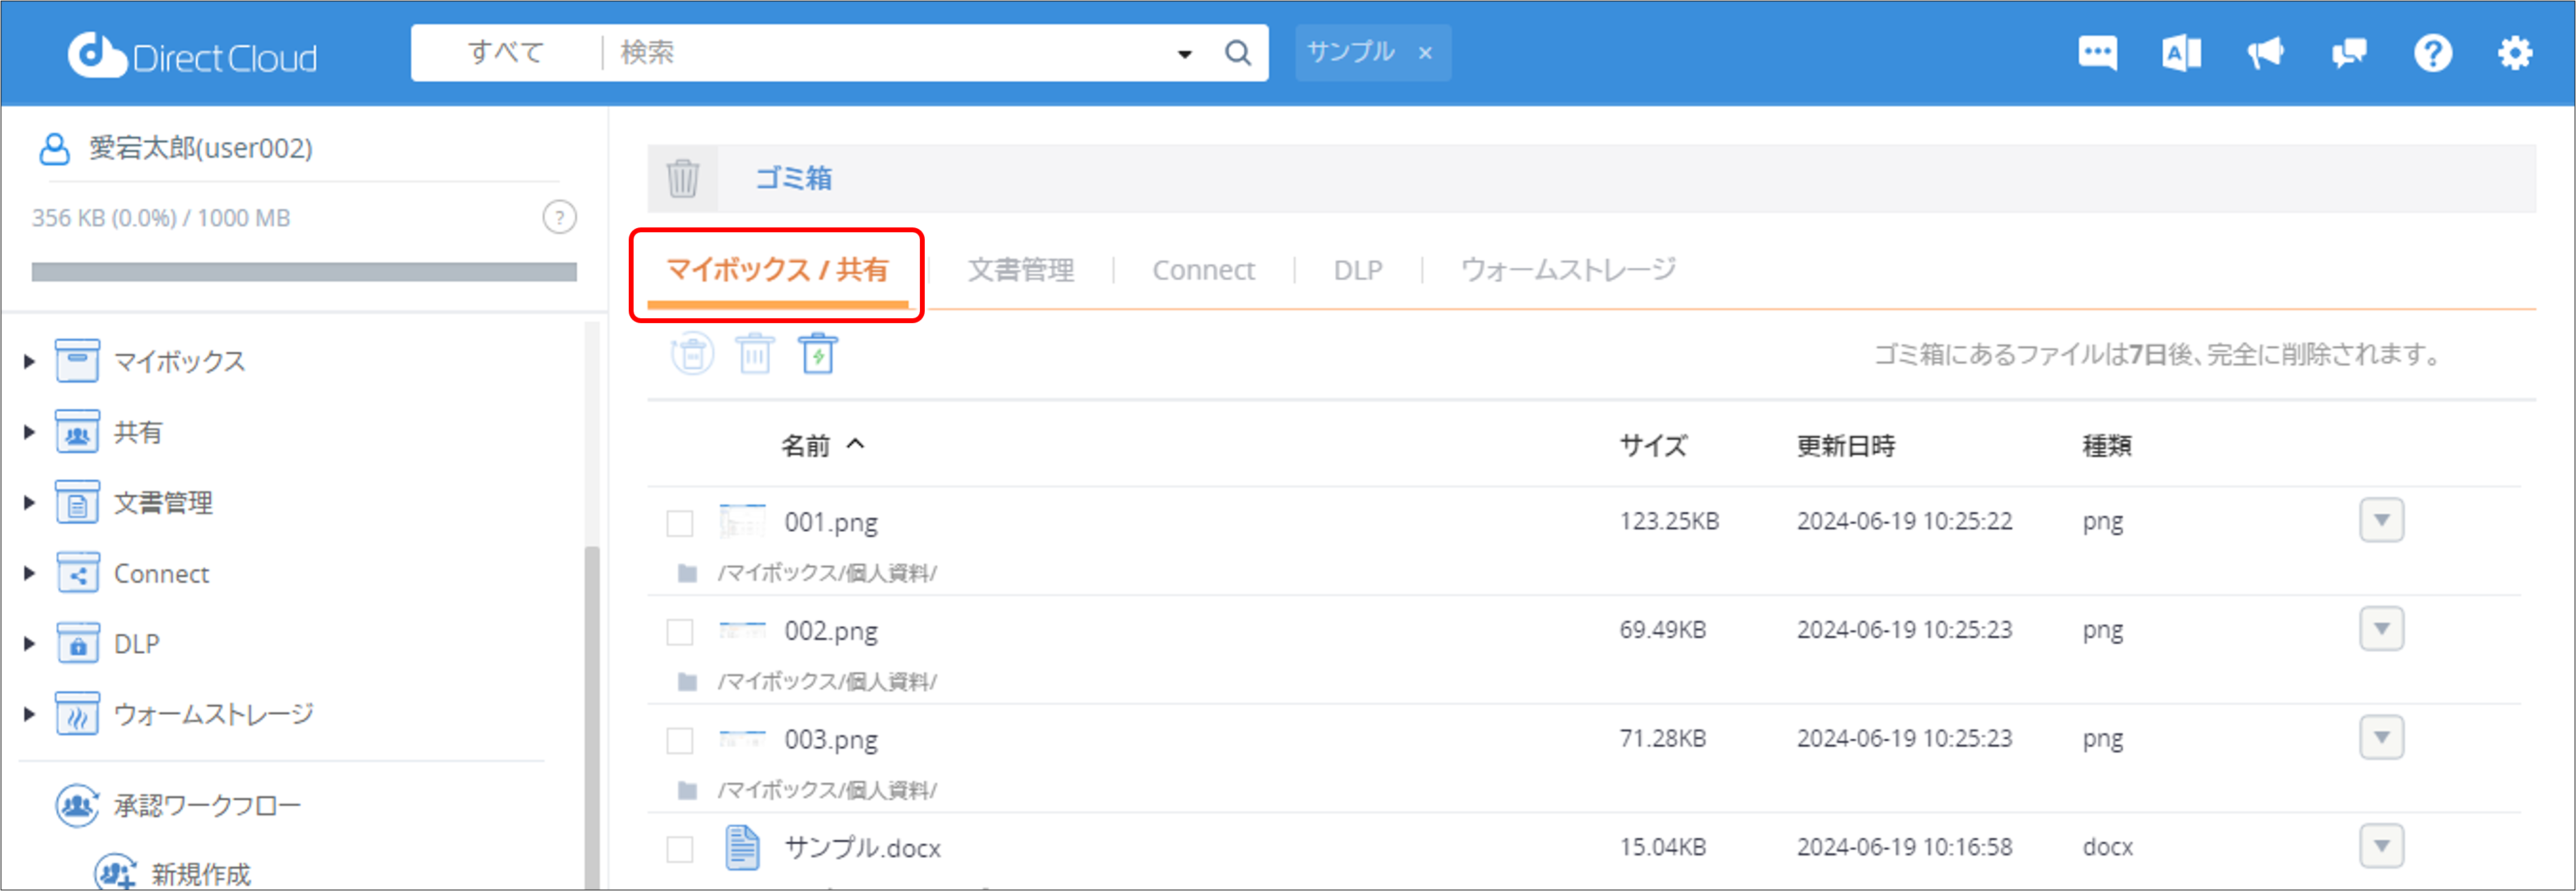Click the 検索 search input field

(x=880, y=53)
